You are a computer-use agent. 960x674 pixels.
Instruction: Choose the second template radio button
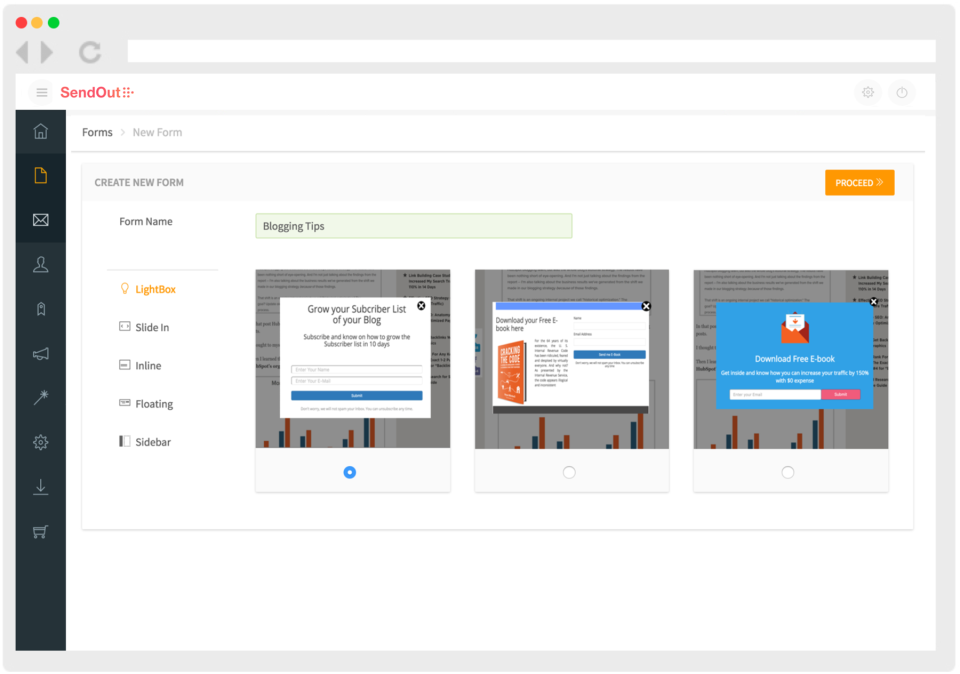tap(571, 471)
